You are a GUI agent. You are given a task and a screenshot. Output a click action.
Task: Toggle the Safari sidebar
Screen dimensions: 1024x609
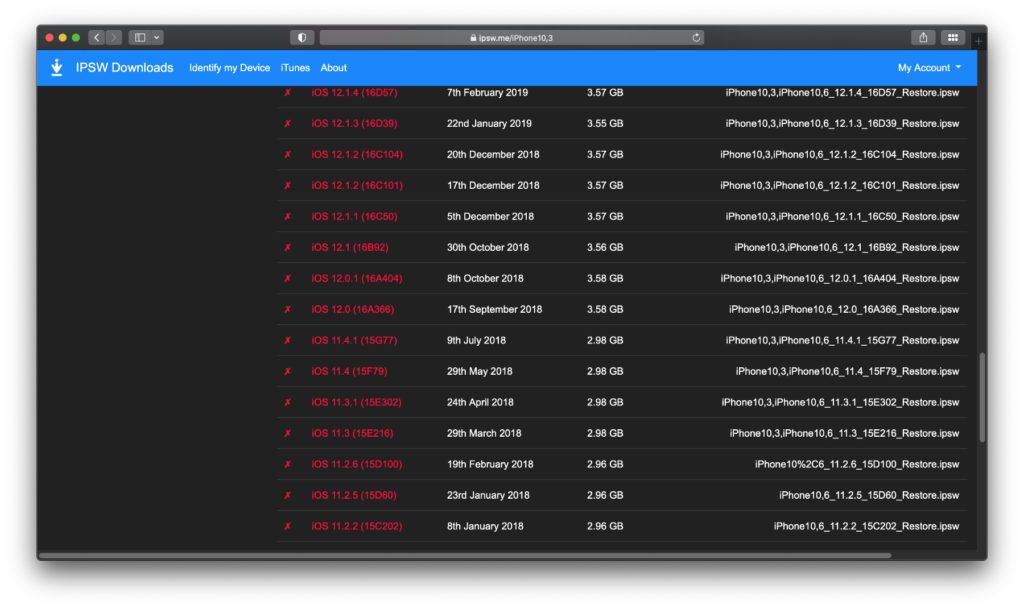pos(140,38)
